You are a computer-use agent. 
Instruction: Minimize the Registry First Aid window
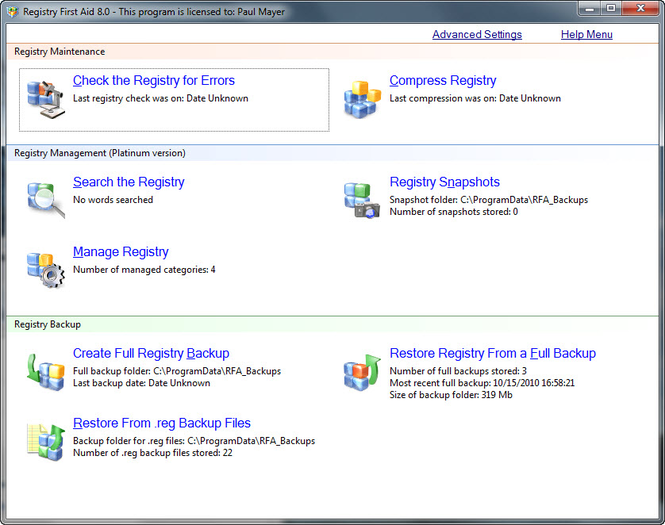(x=590, y=8)
